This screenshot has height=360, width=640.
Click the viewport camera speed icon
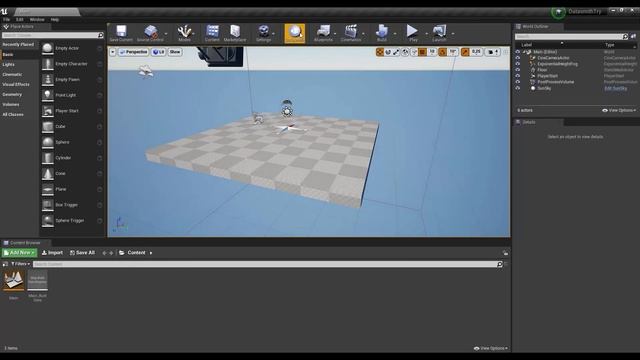click(493, 52)
